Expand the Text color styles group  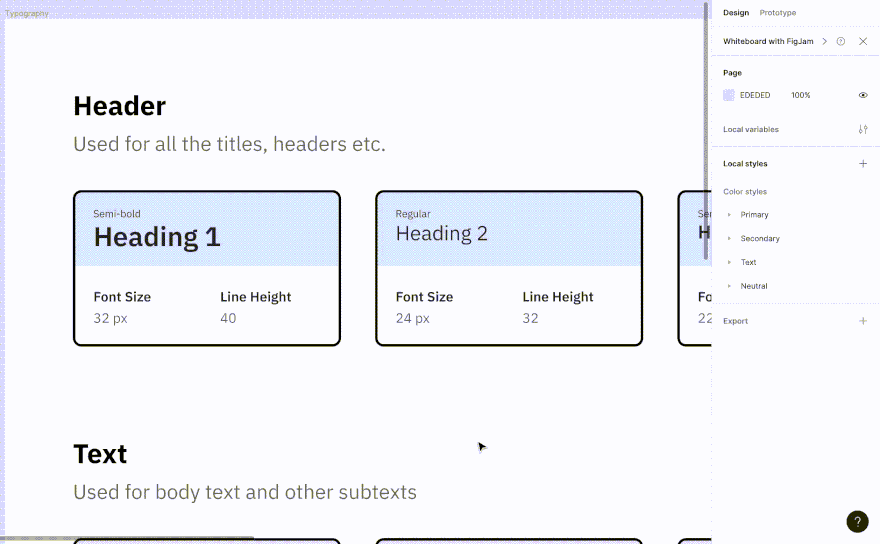coord(729,262)
